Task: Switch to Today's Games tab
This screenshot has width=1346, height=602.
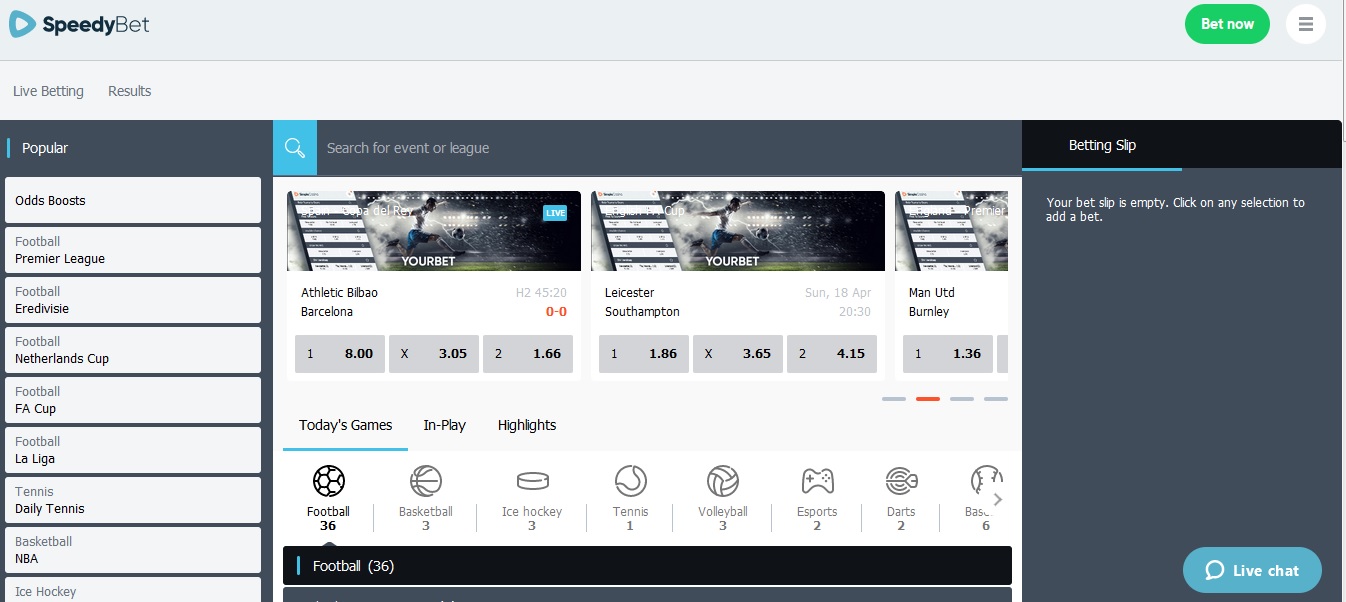Action: point(345,425)
